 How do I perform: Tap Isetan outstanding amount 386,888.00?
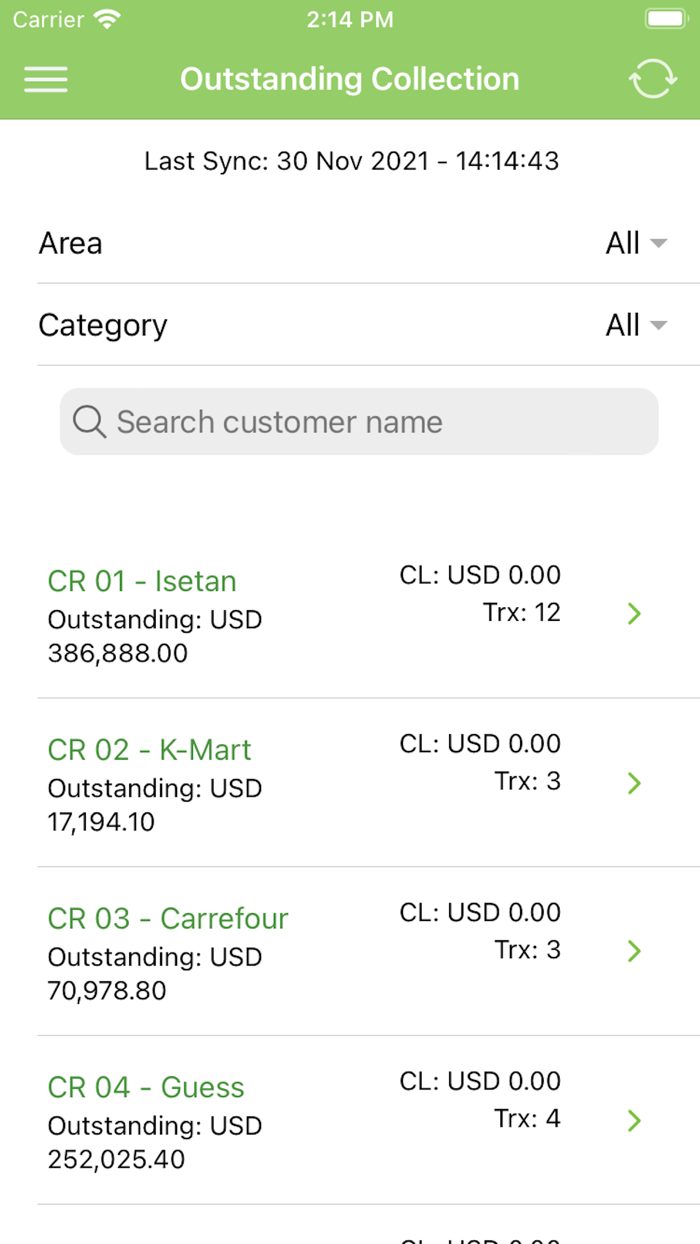[x=118, y=654]
